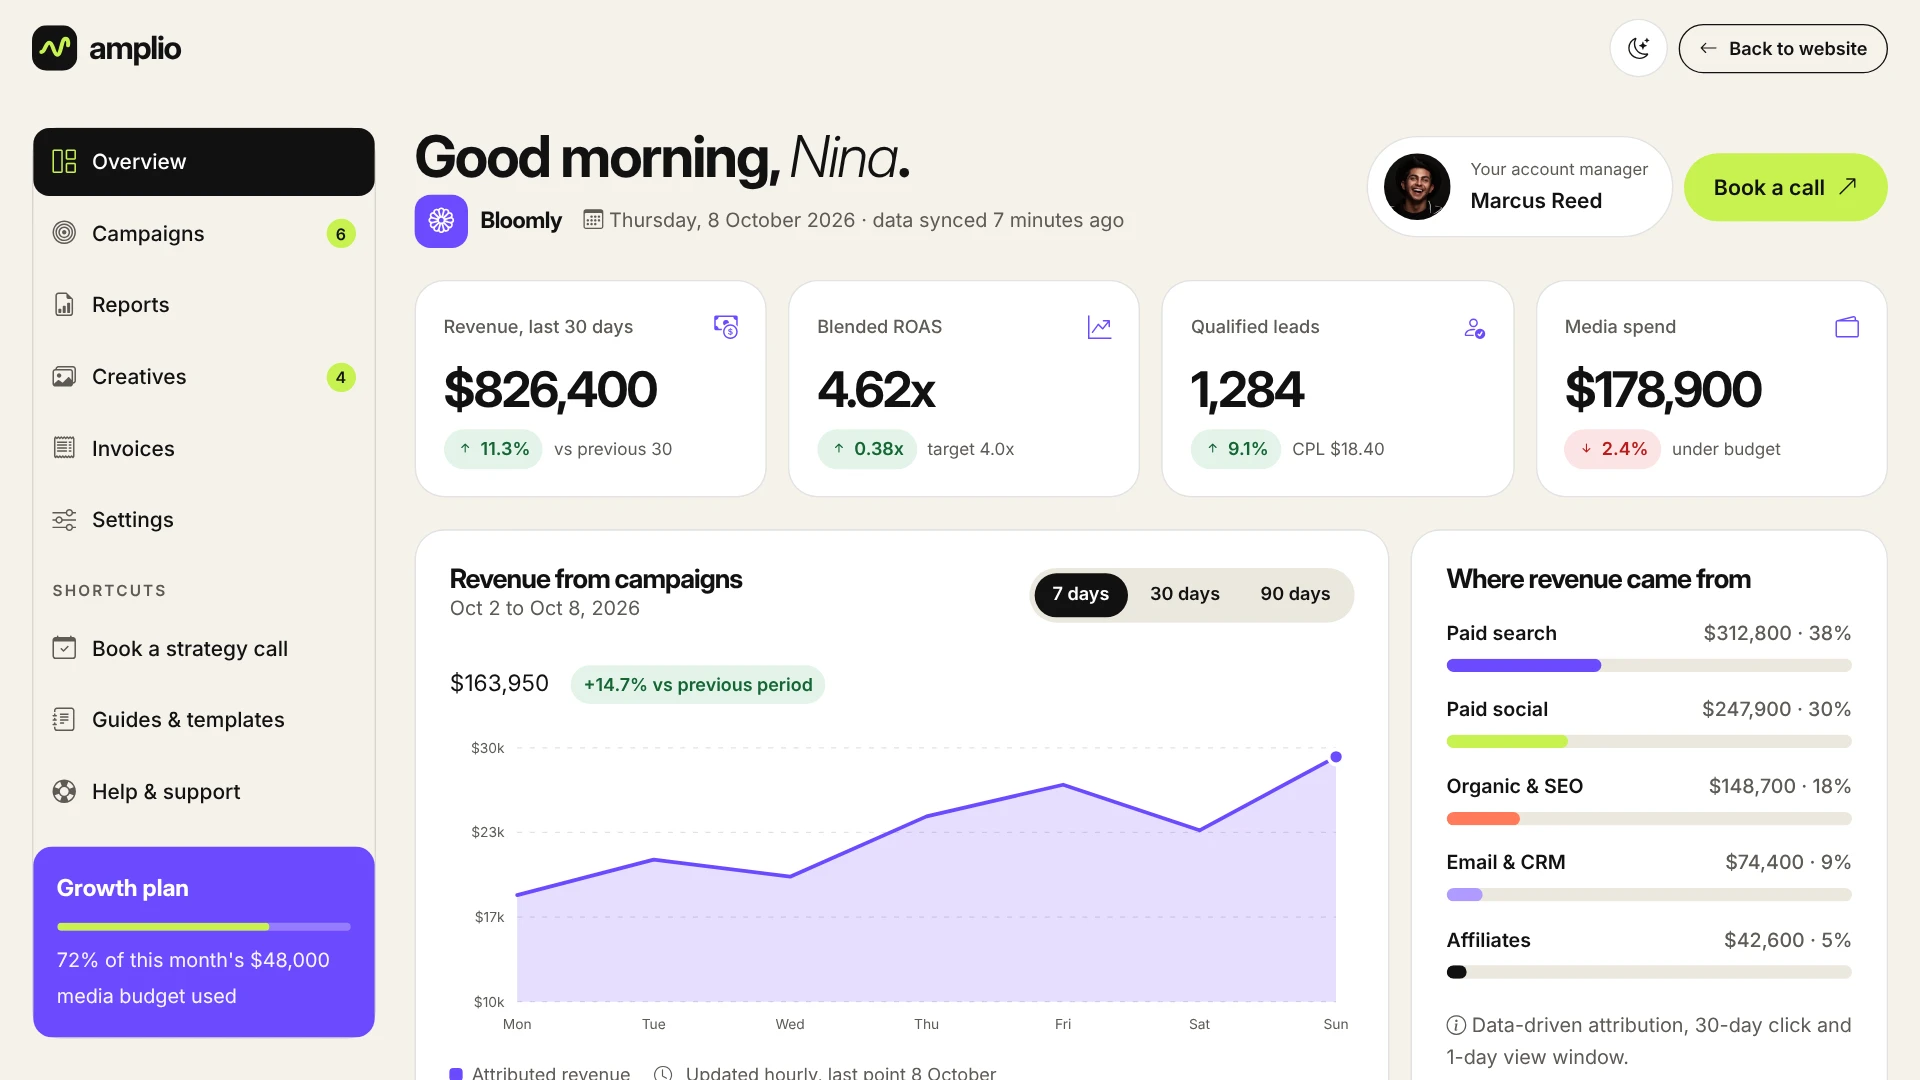
Task: Click the Email & CRM progress bar
Action: (1648, 895)
